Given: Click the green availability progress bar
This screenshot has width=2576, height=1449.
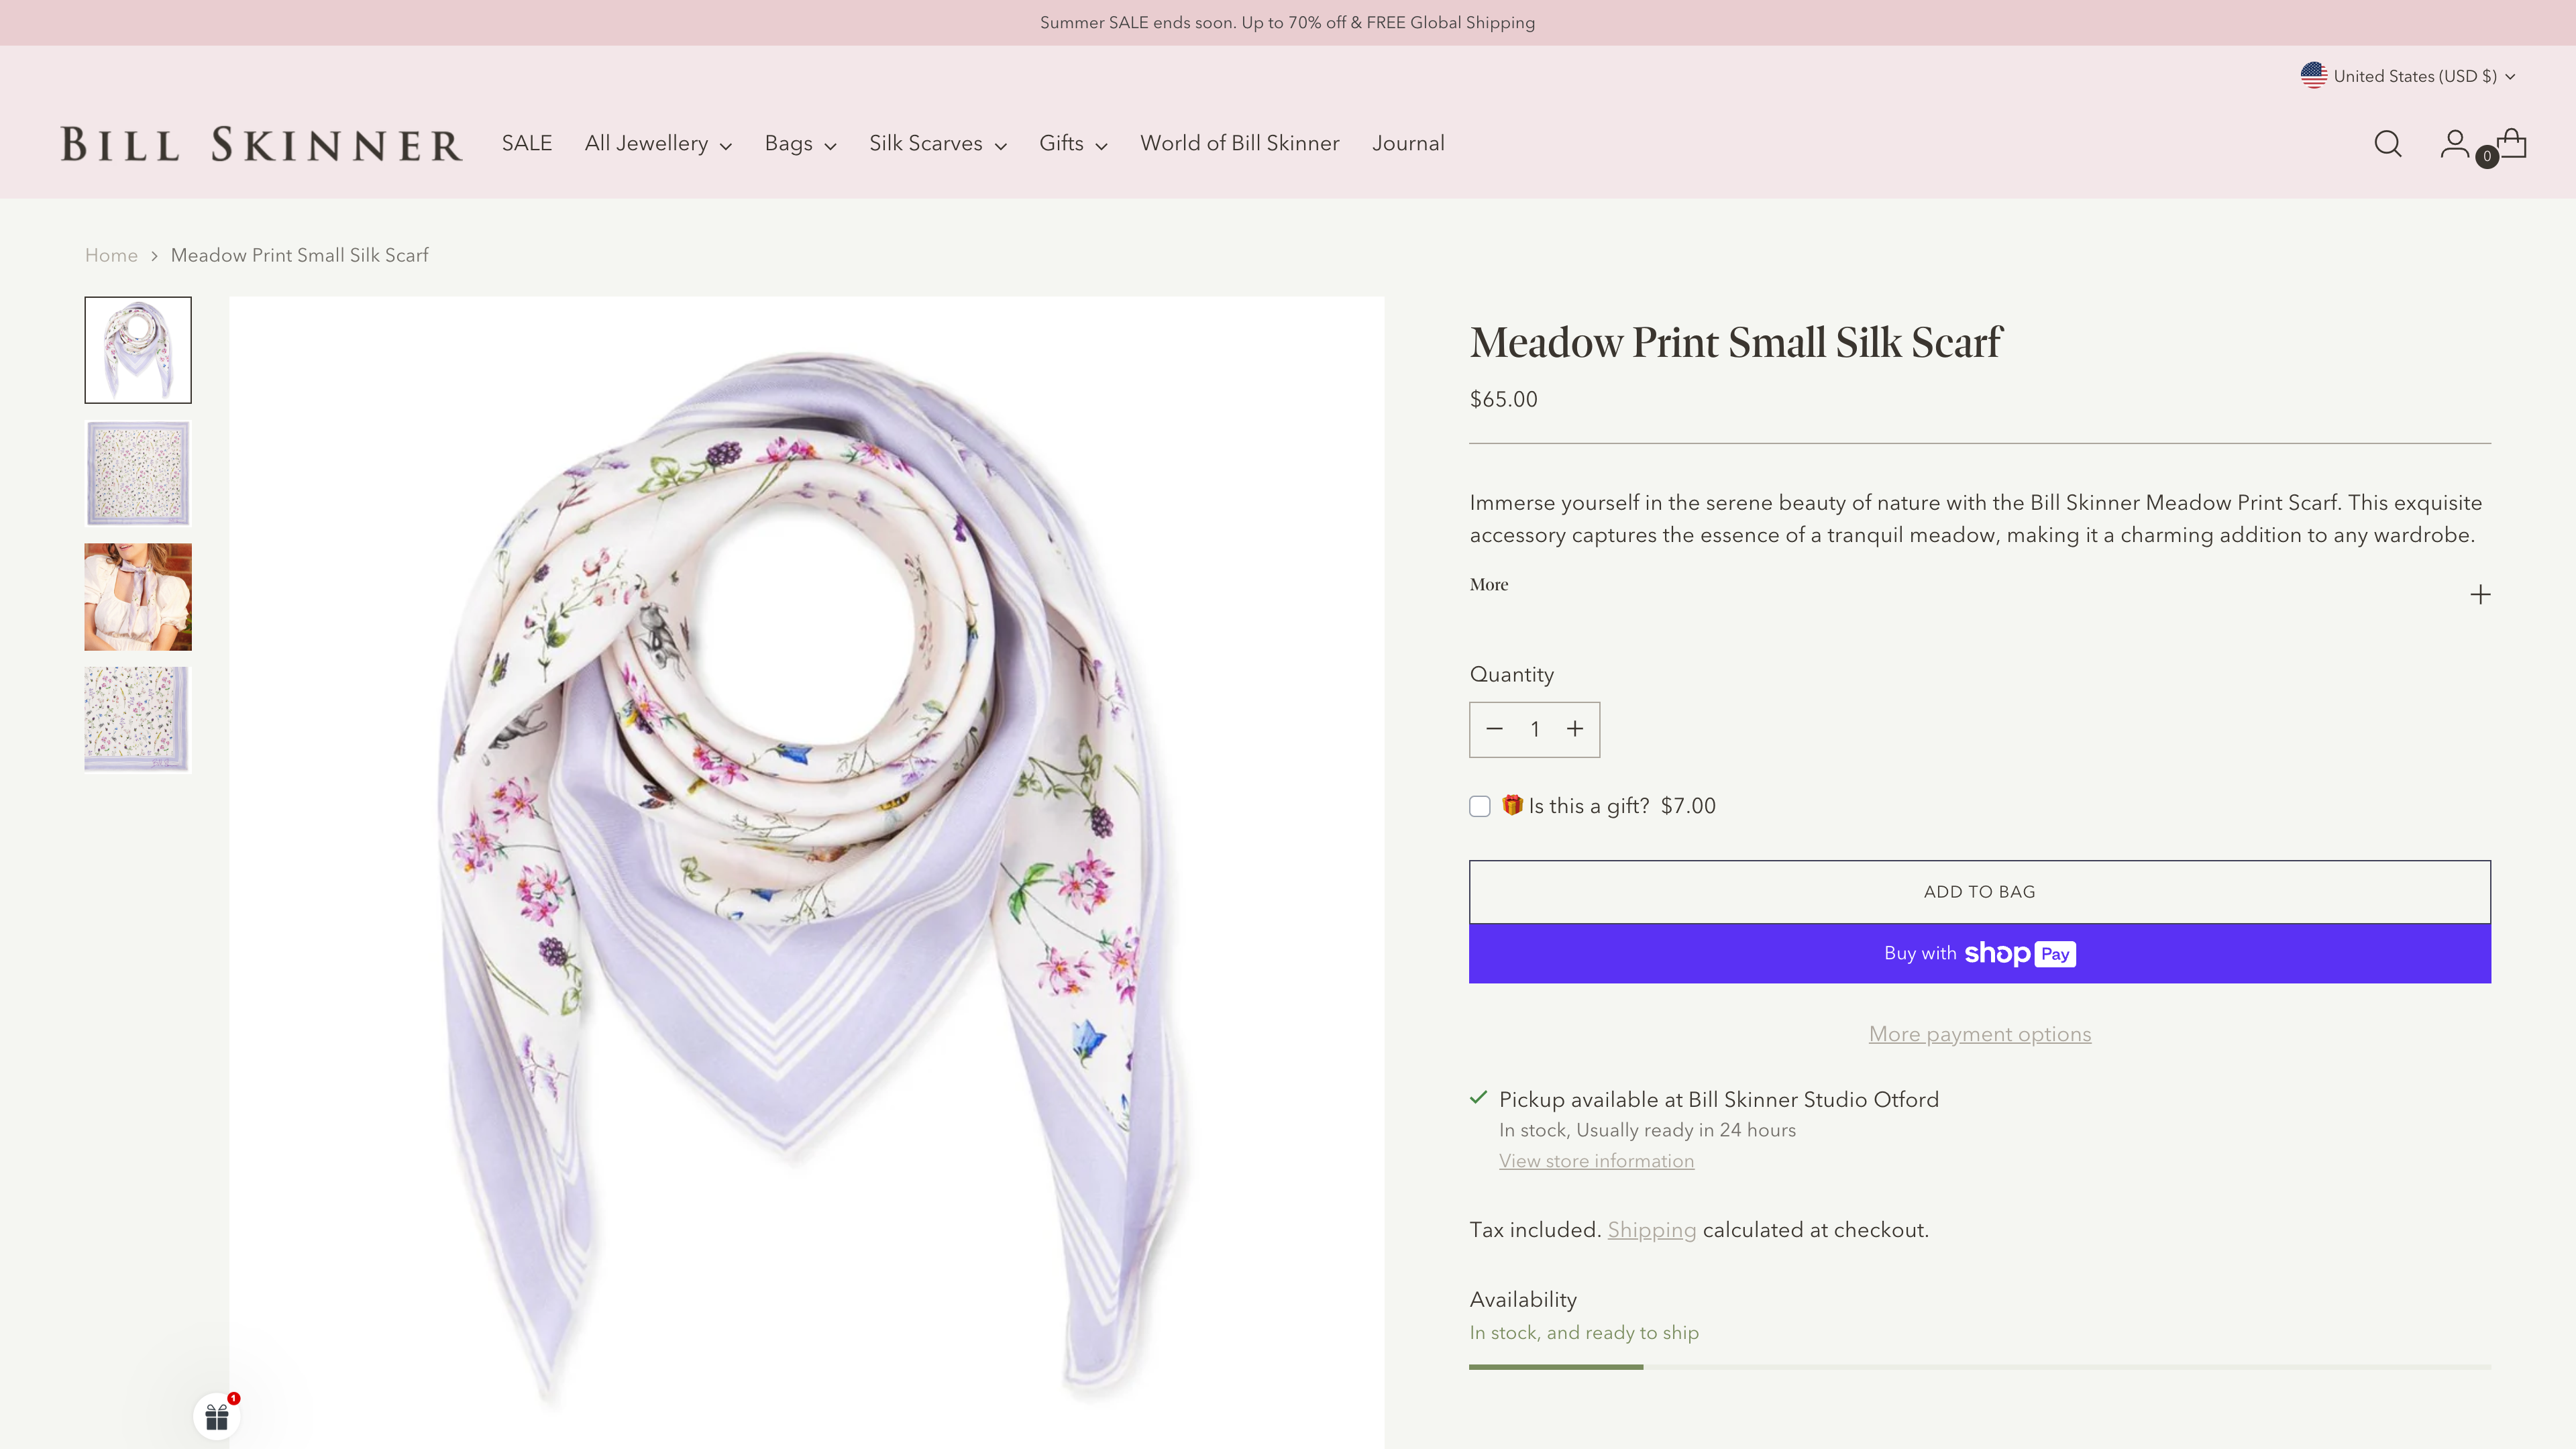Looking at the screenshot, I should point(1555,1366).
